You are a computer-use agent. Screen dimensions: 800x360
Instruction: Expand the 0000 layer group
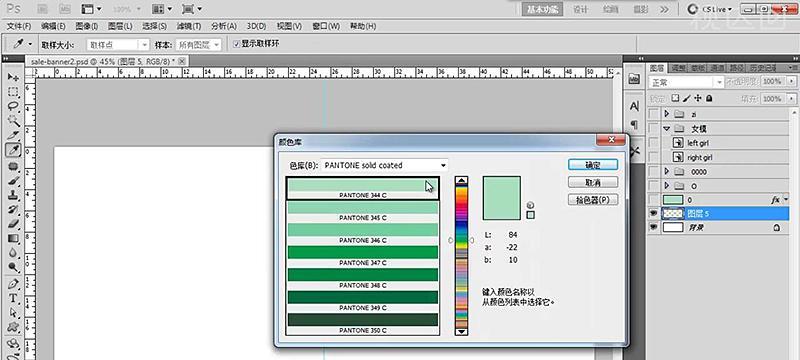[666, 171]
